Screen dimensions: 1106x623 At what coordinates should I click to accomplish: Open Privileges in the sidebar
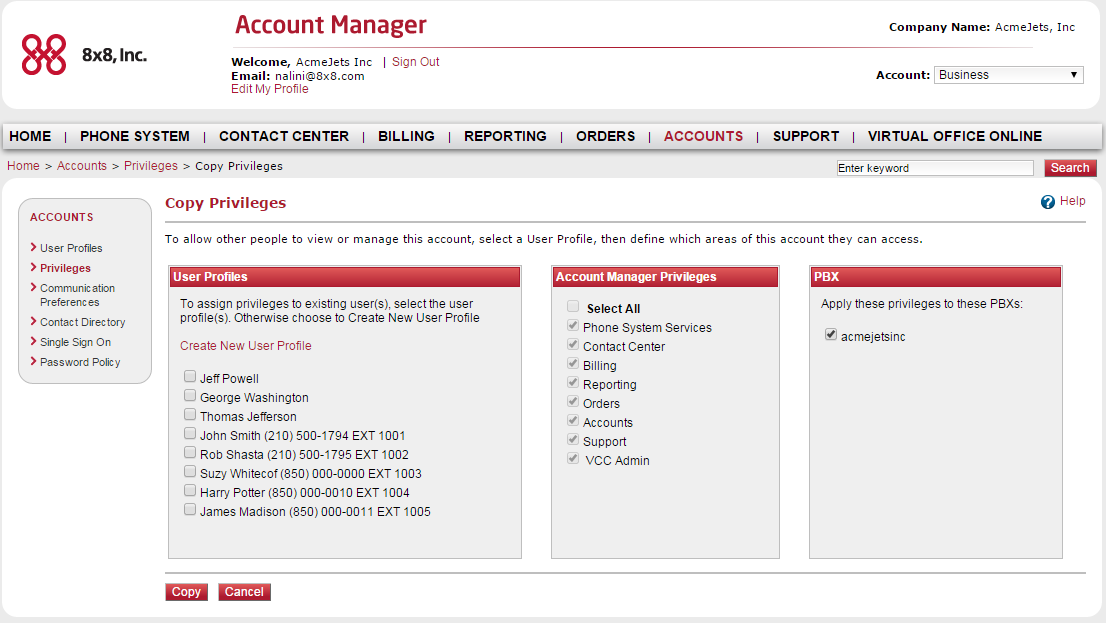coord(65,268)
